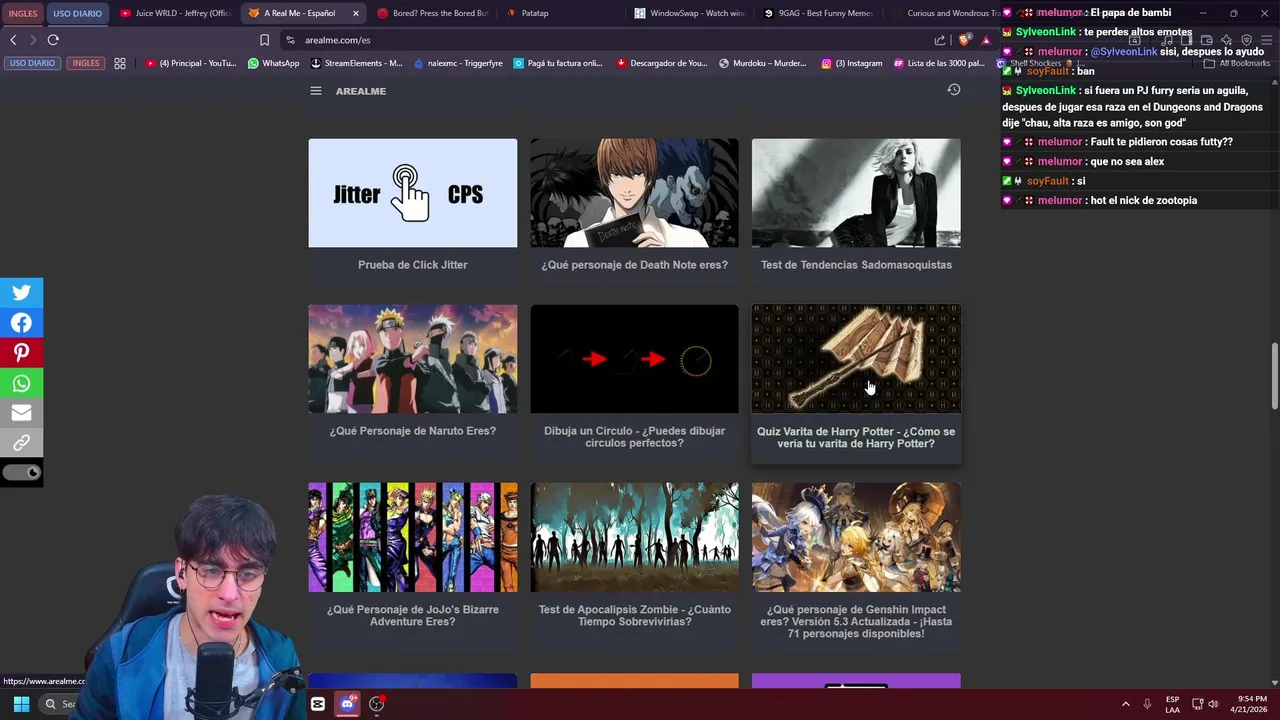The image size is (1280, 720).
Task: Share page via email sidebar icon
Action: (x=21, y=413)
